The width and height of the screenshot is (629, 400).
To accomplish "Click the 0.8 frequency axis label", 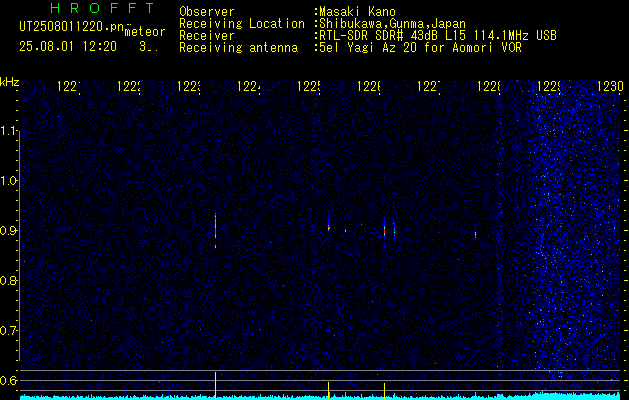I will [9, 280].
